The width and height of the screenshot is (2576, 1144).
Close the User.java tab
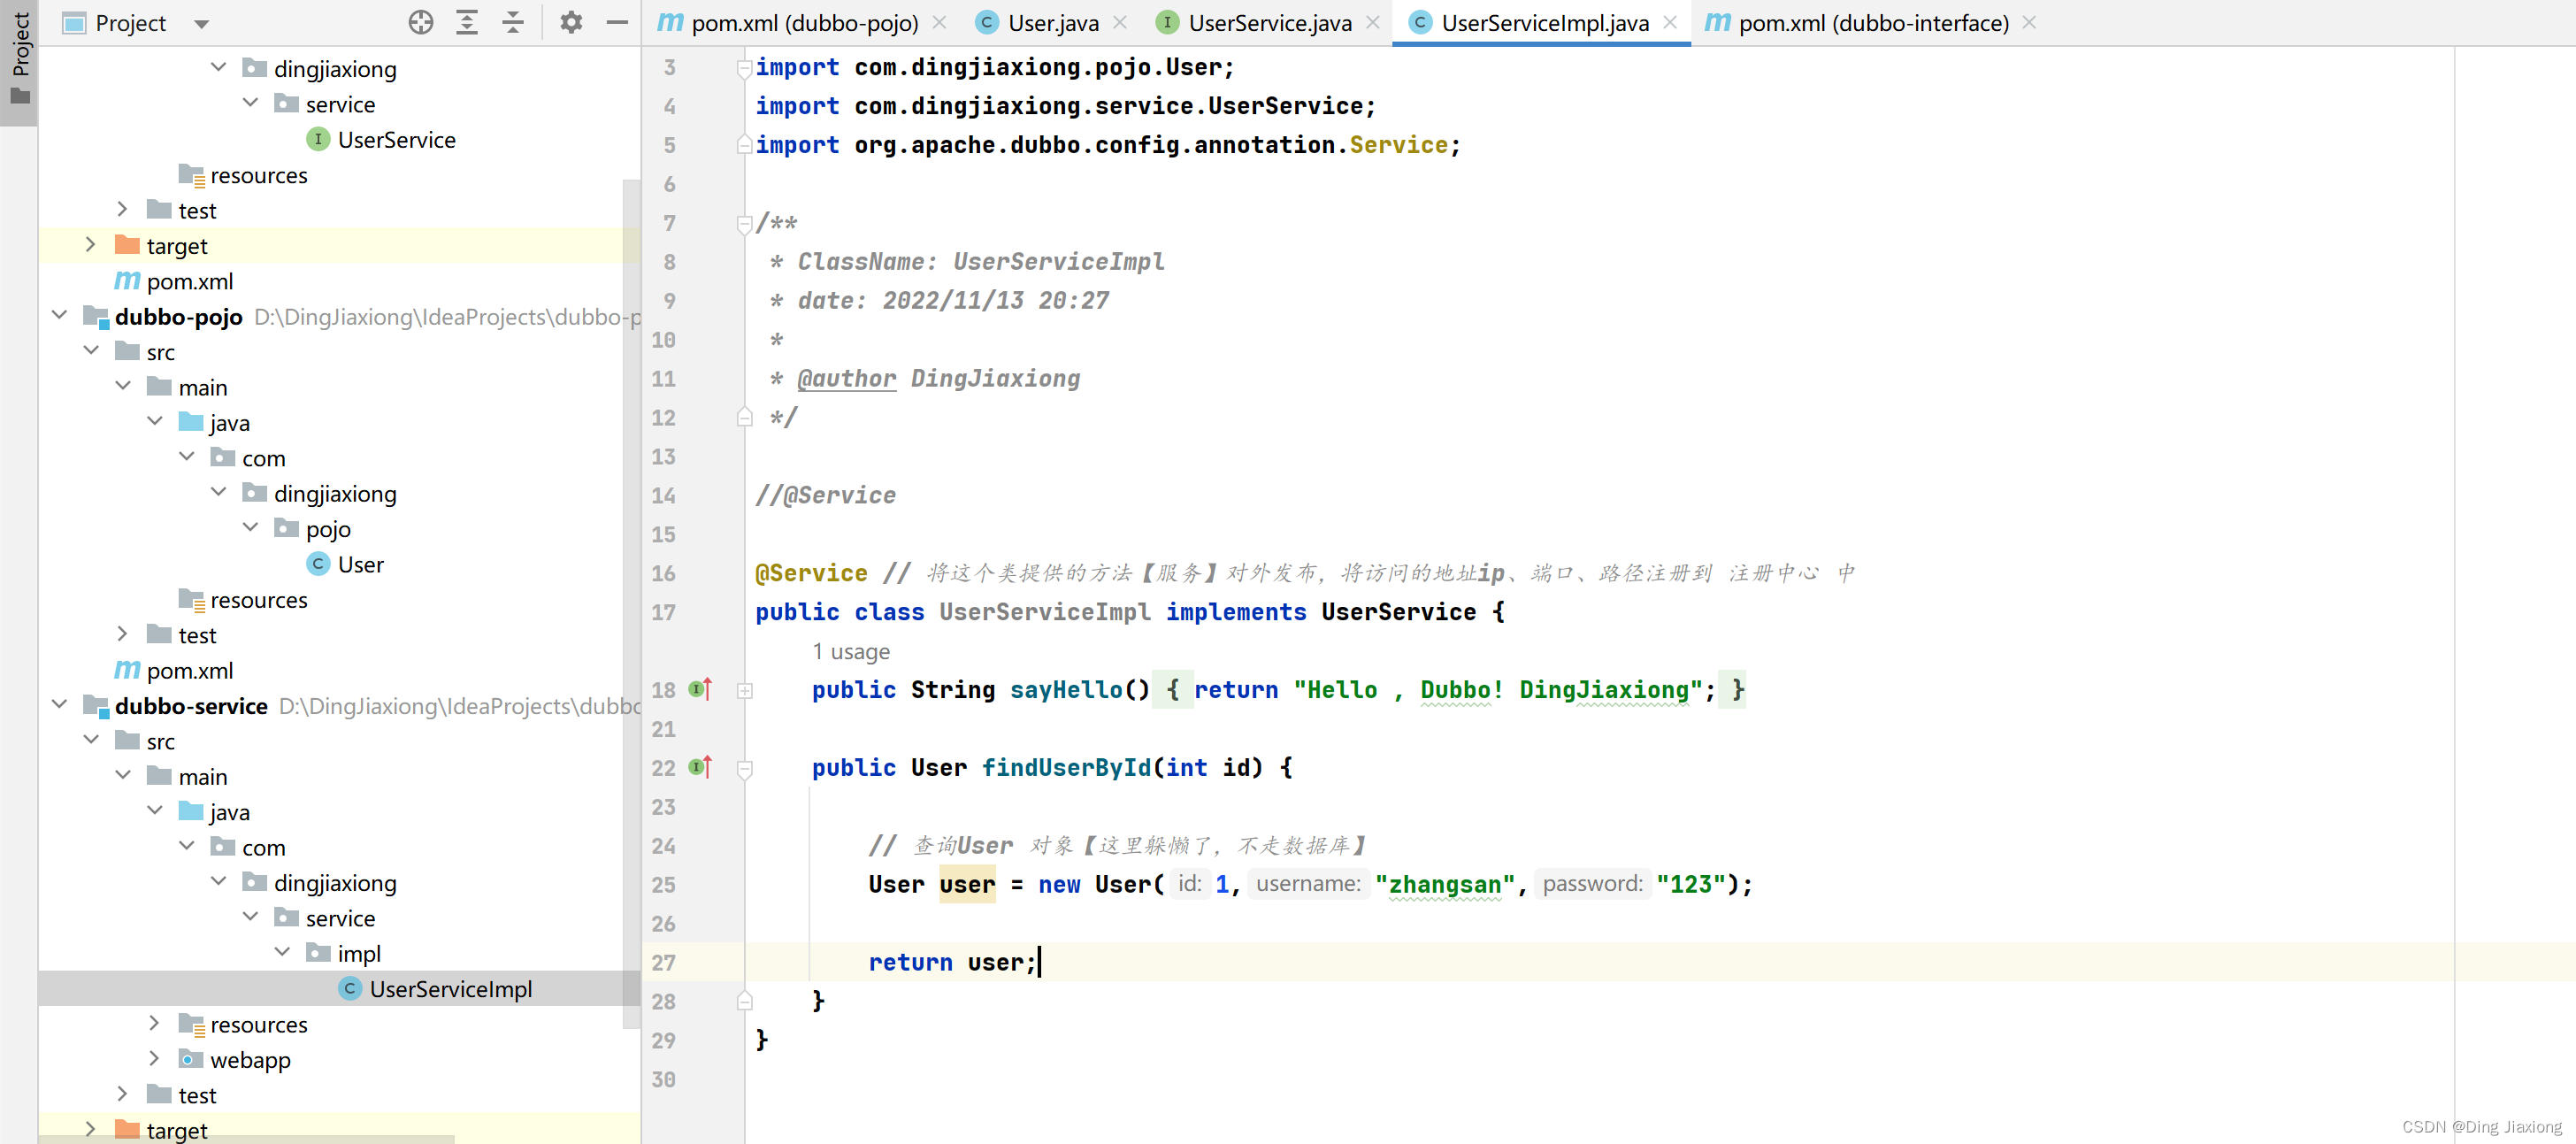1120,22
